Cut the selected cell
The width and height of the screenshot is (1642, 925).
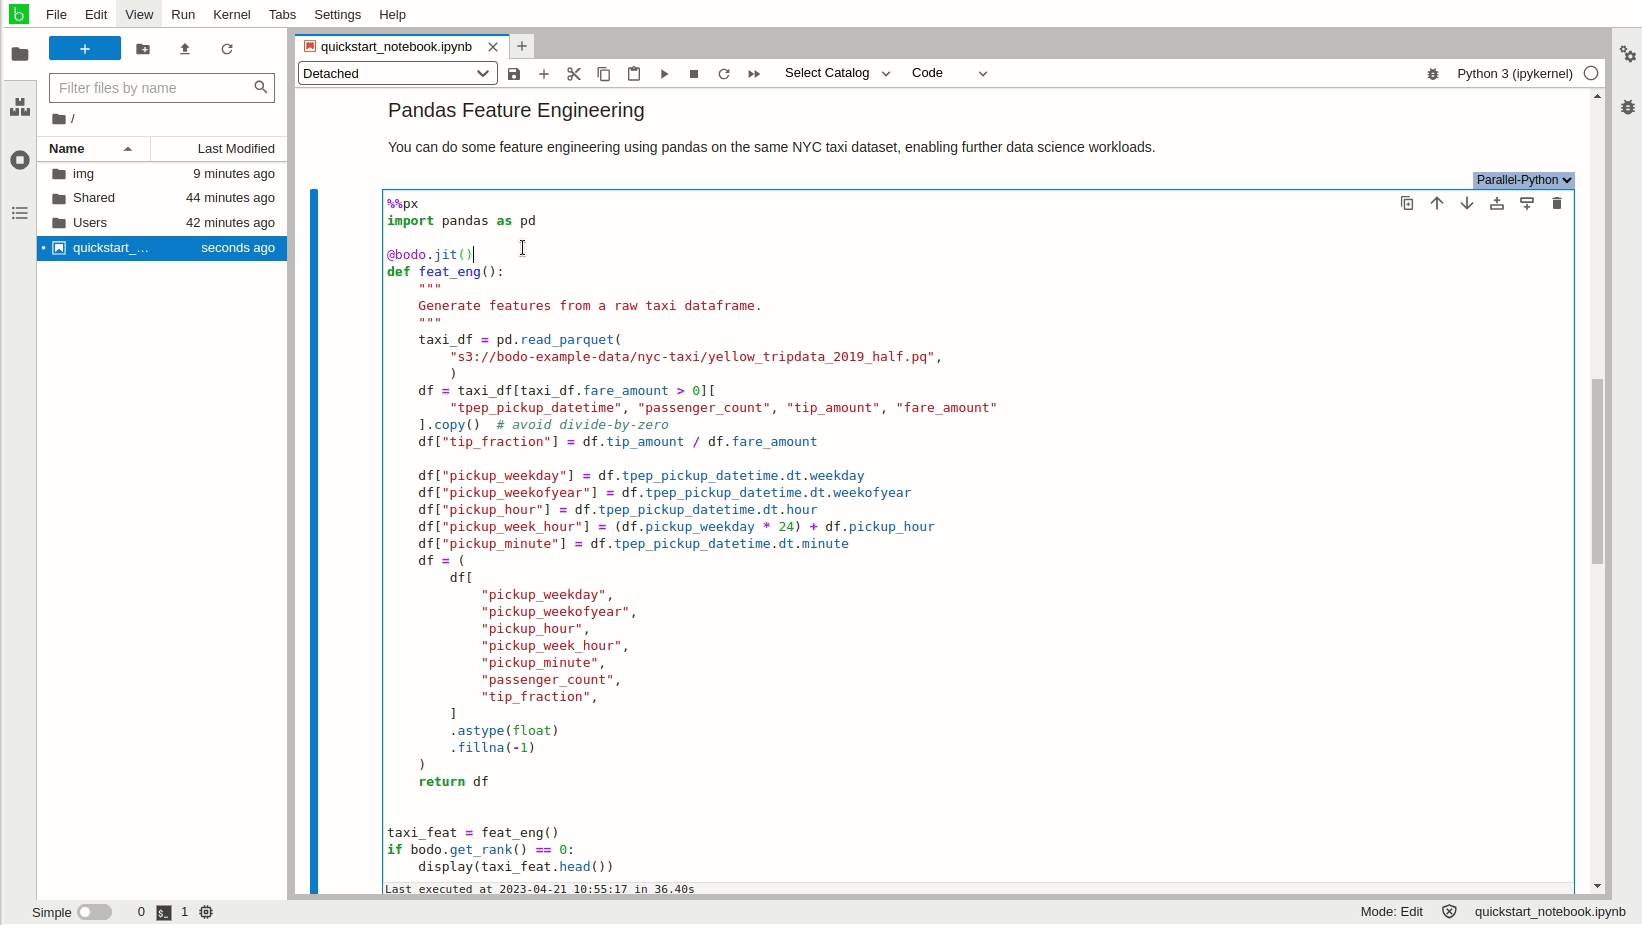point(574,74)
